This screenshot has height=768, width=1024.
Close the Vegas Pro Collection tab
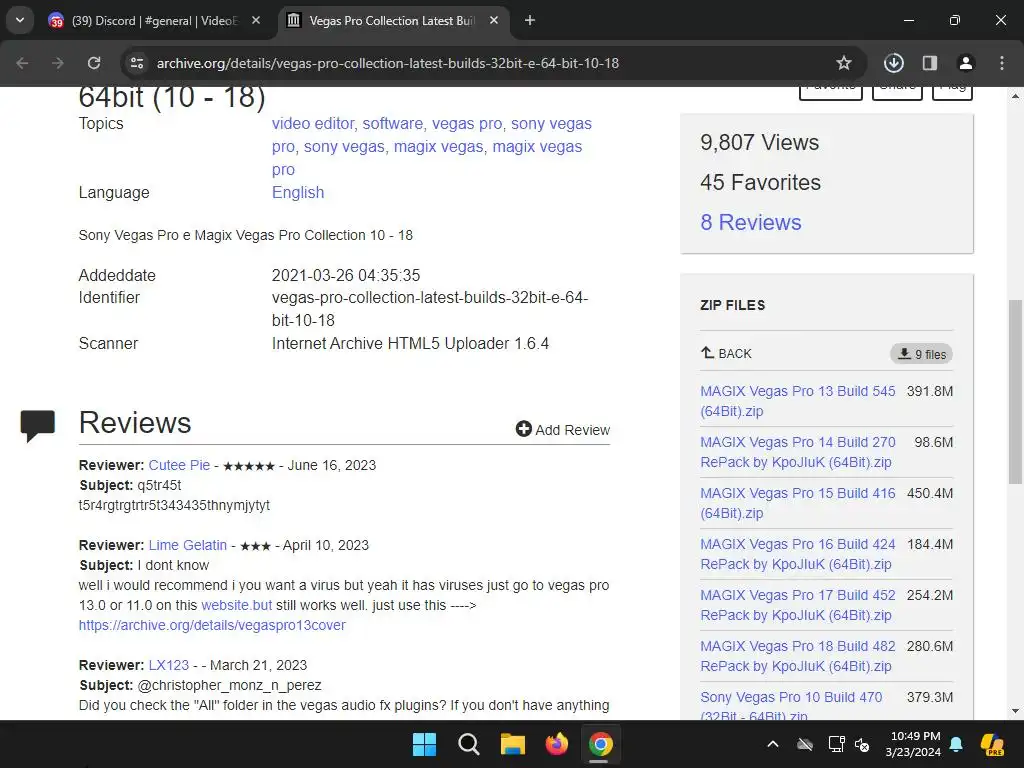(x=494, y=20)
